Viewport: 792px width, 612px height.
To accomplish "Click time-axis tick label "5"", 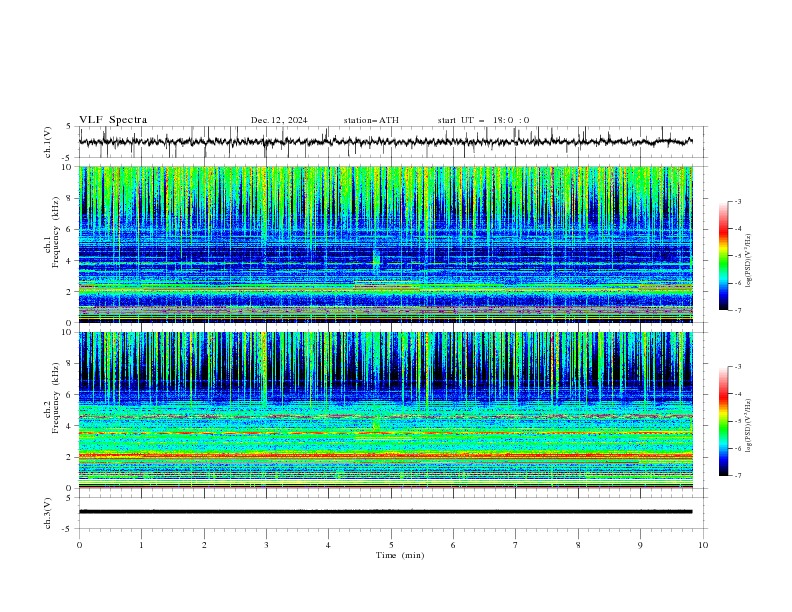I will (x=391, y=545).
